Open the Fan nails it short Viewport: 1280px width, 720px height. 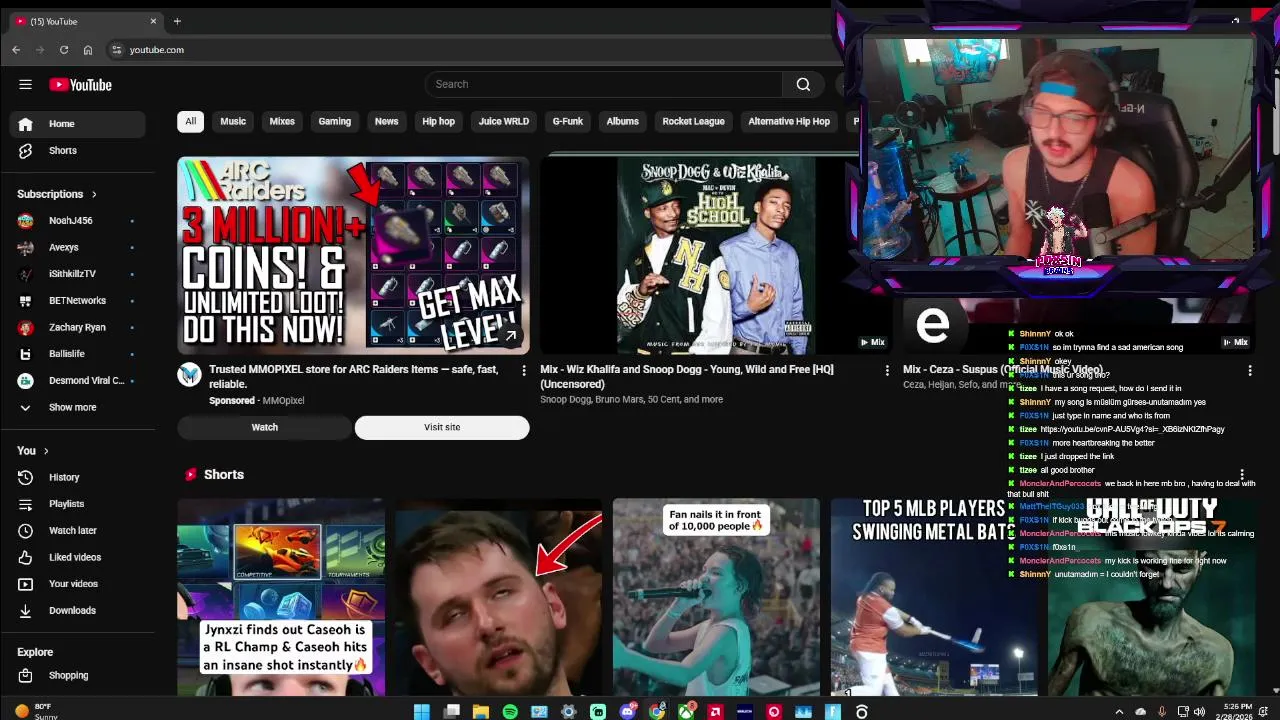click(x=716, y=597)
